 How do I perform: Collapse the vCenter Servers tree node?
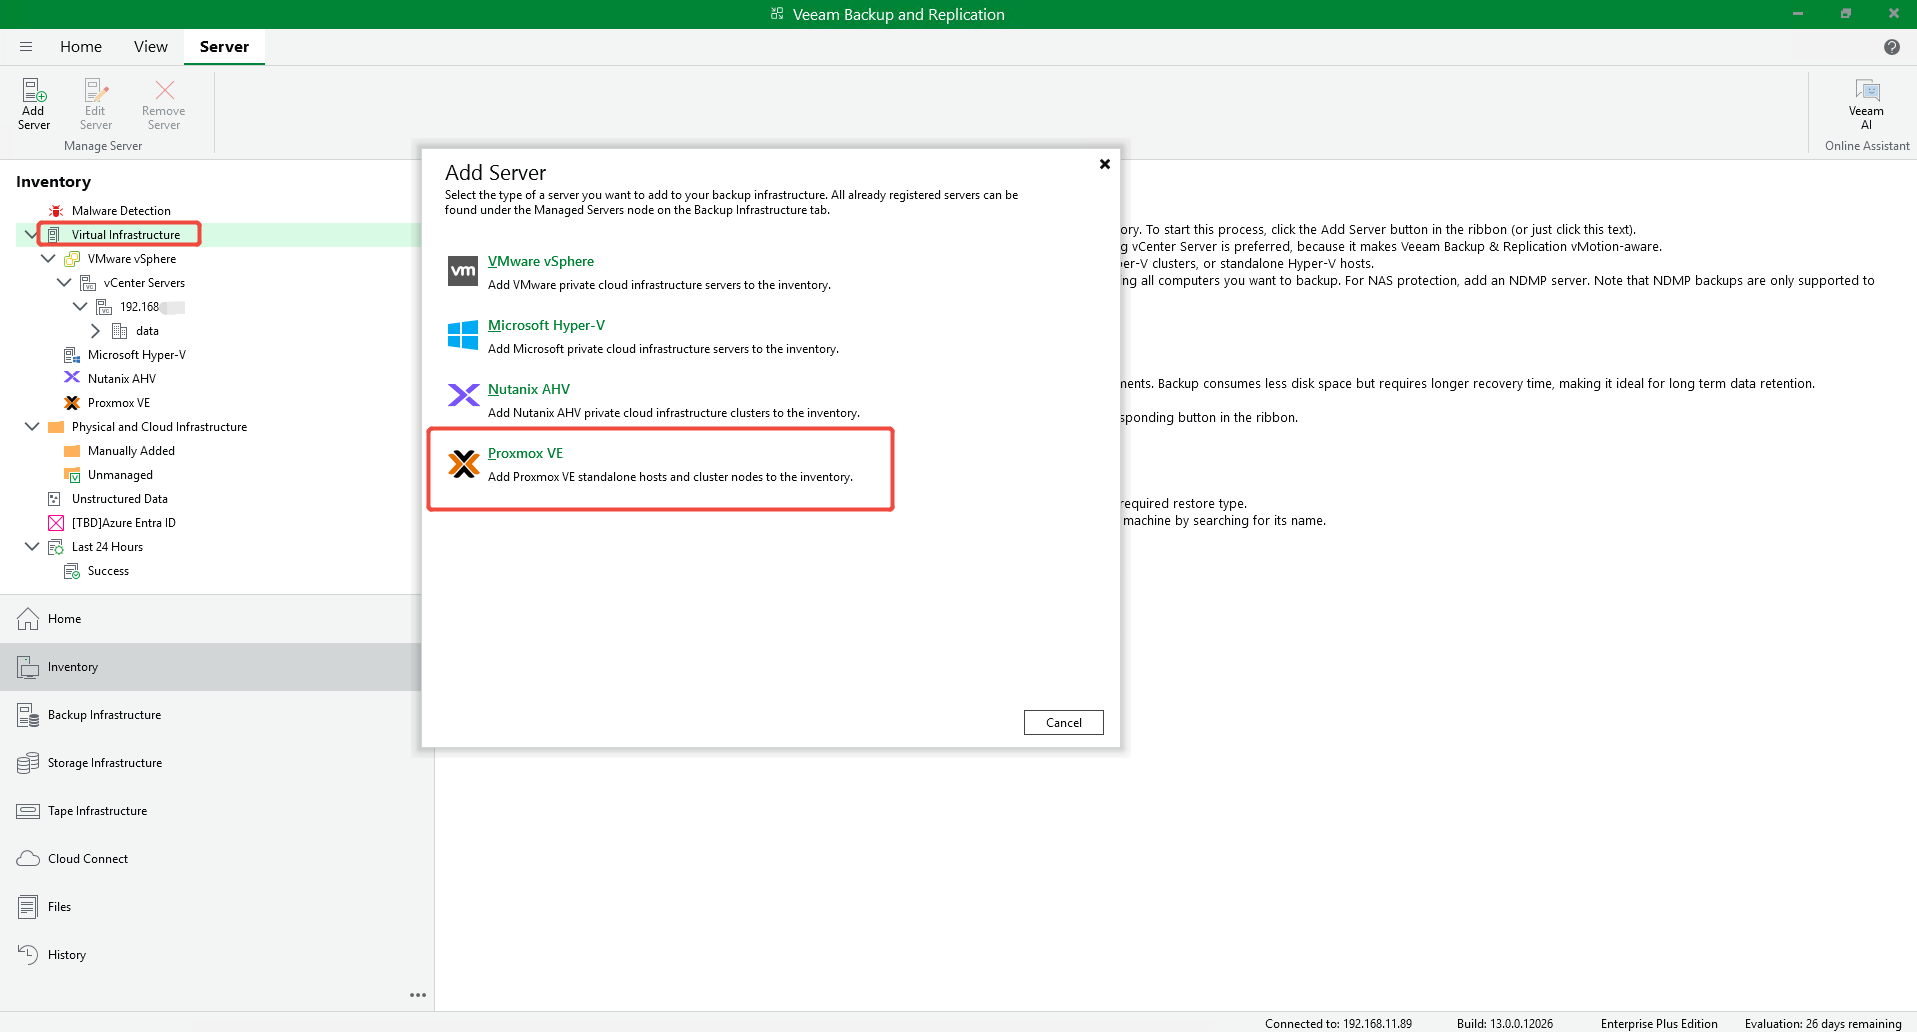(64, 282)
